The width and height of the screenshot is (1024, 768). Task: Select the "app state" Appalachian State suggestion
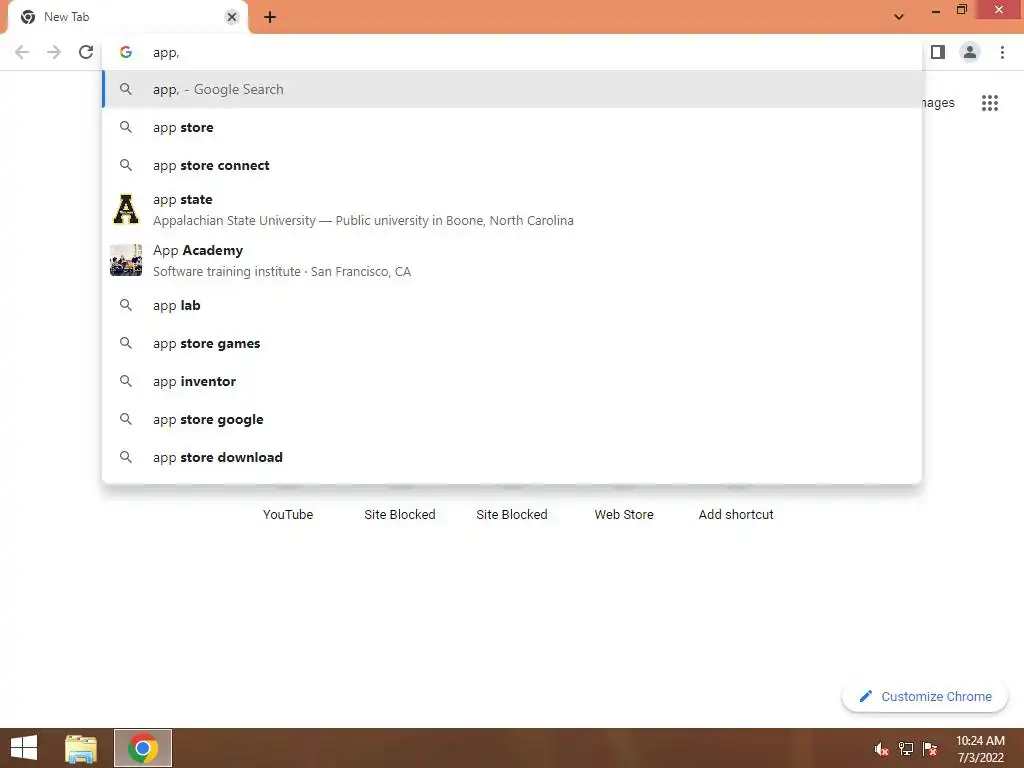pos(512,210)
